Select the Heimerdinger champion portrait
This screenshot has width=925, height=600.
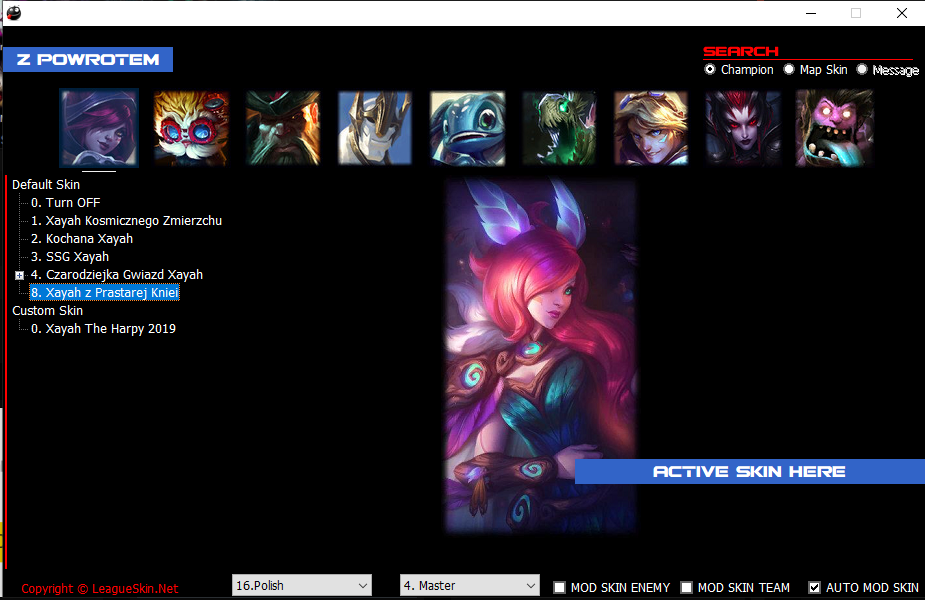(191, 128)
